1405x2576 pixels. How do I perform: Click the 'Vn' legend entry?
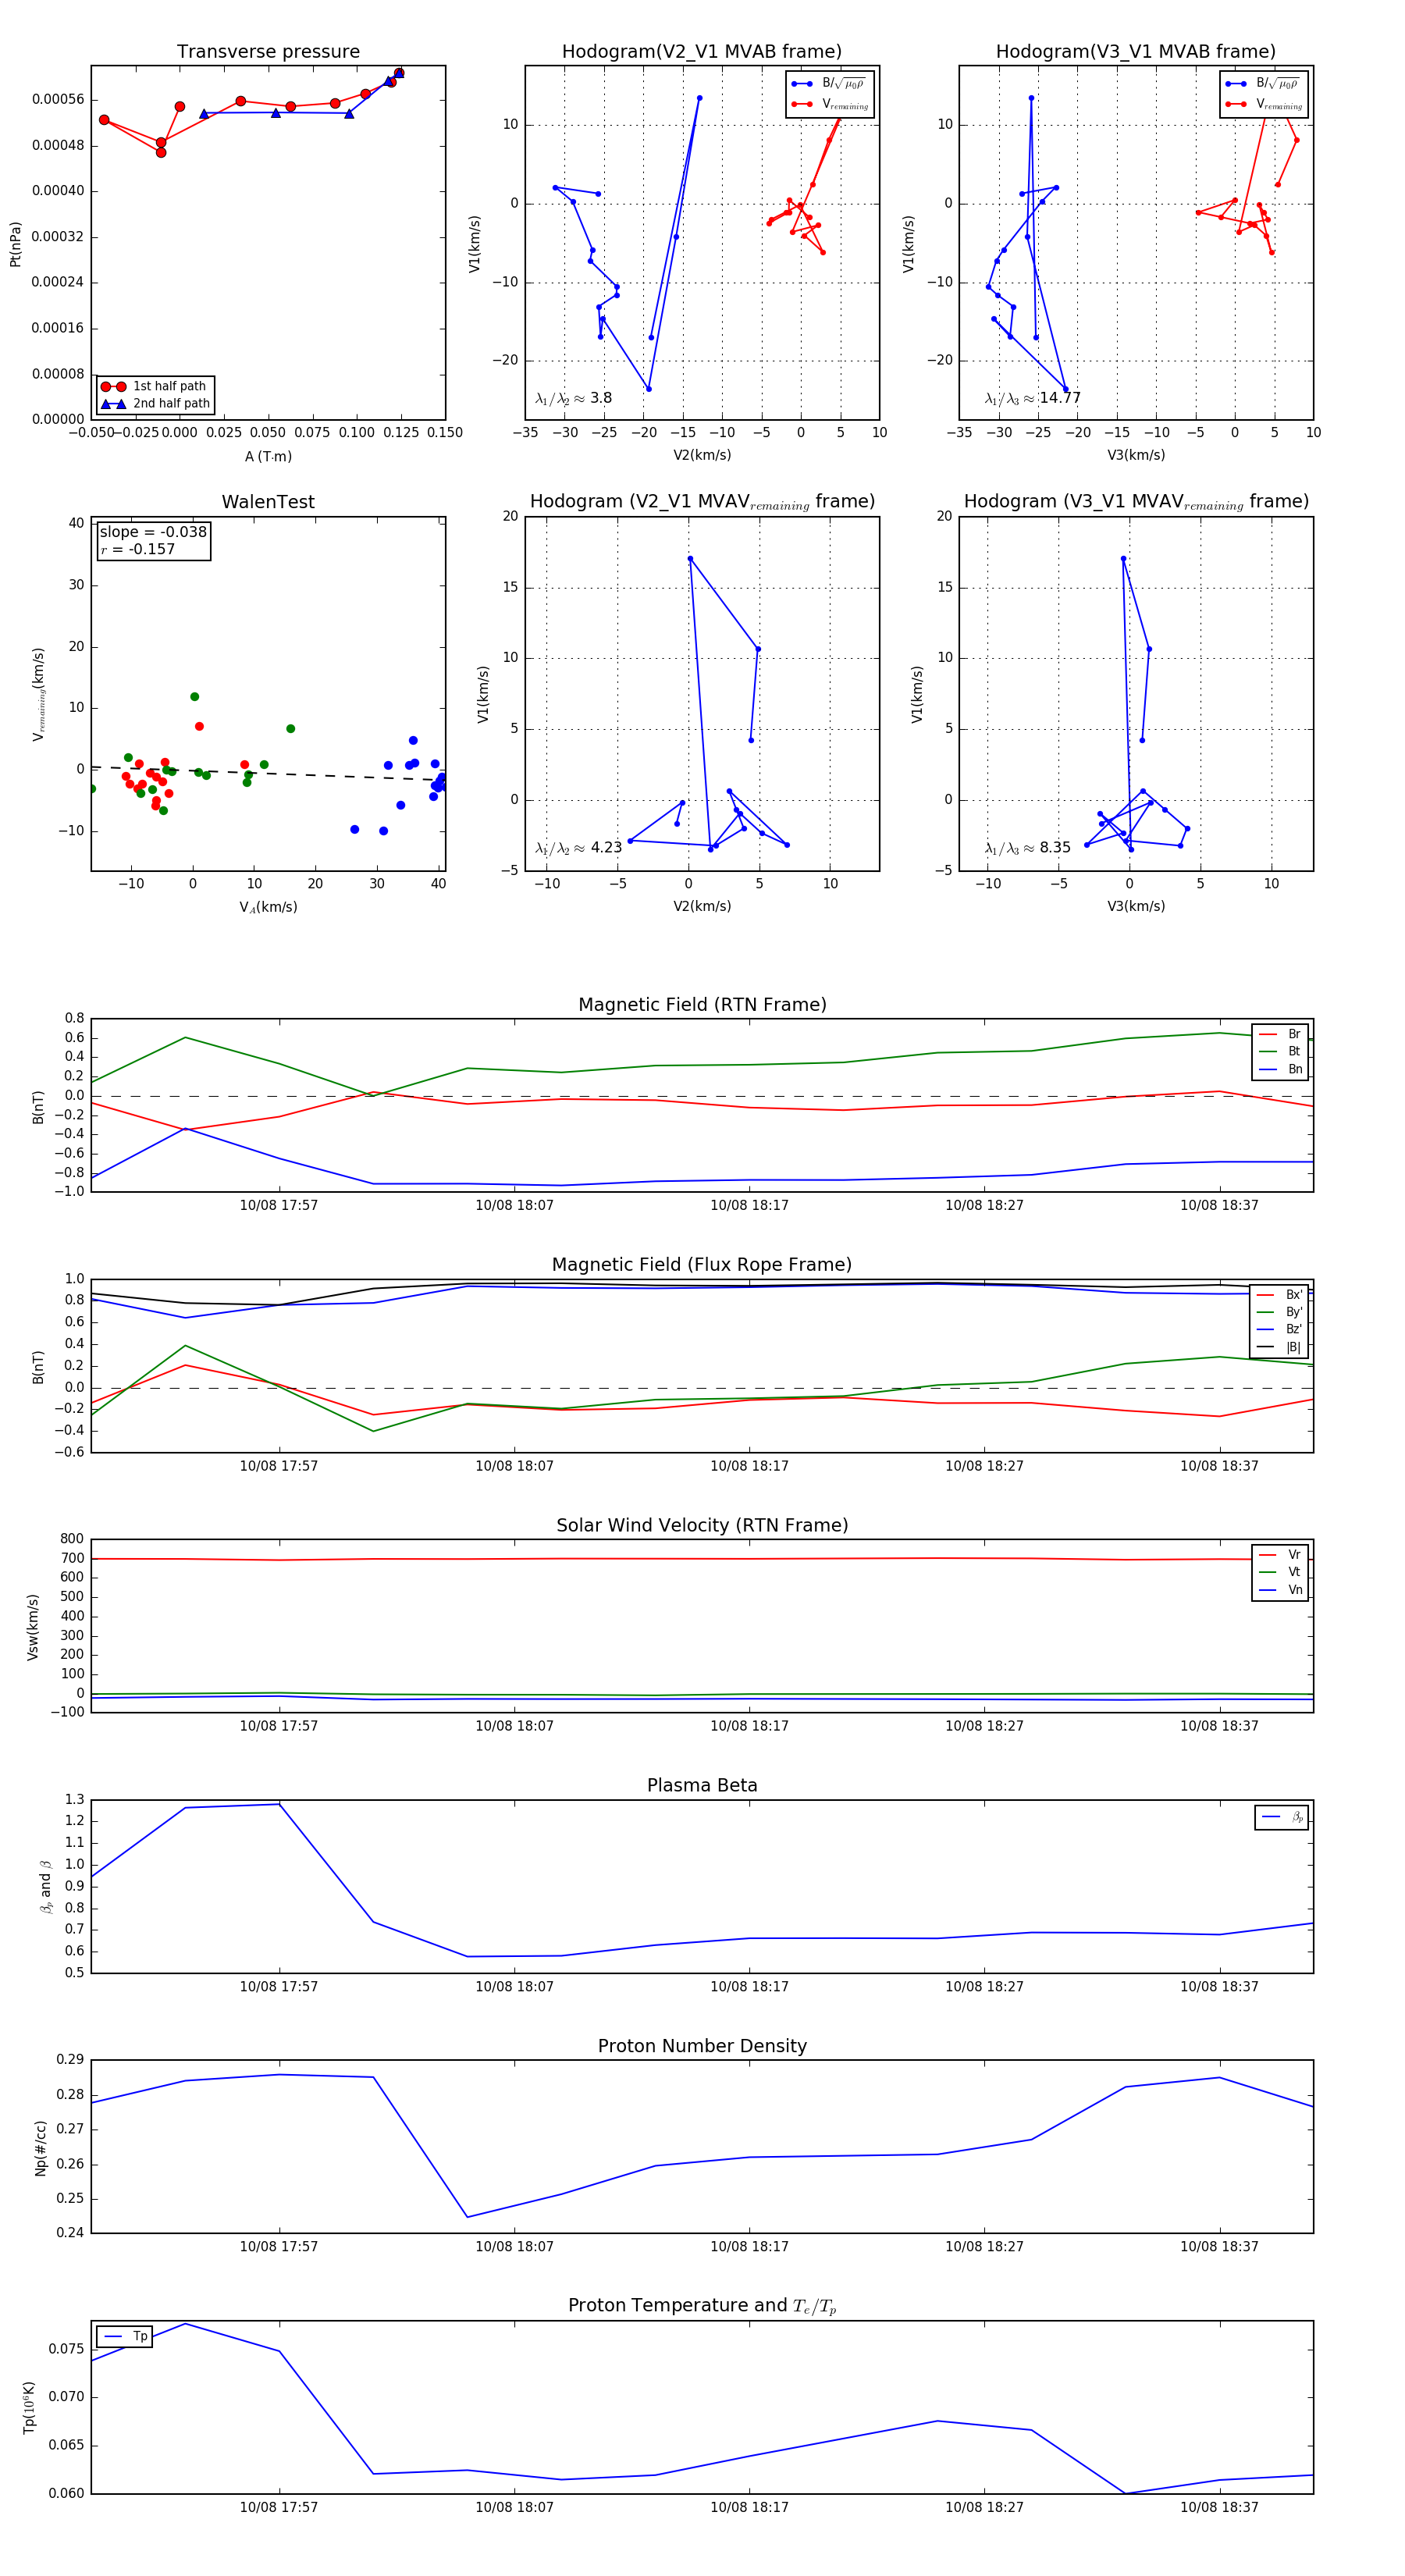[1280, 1590]
